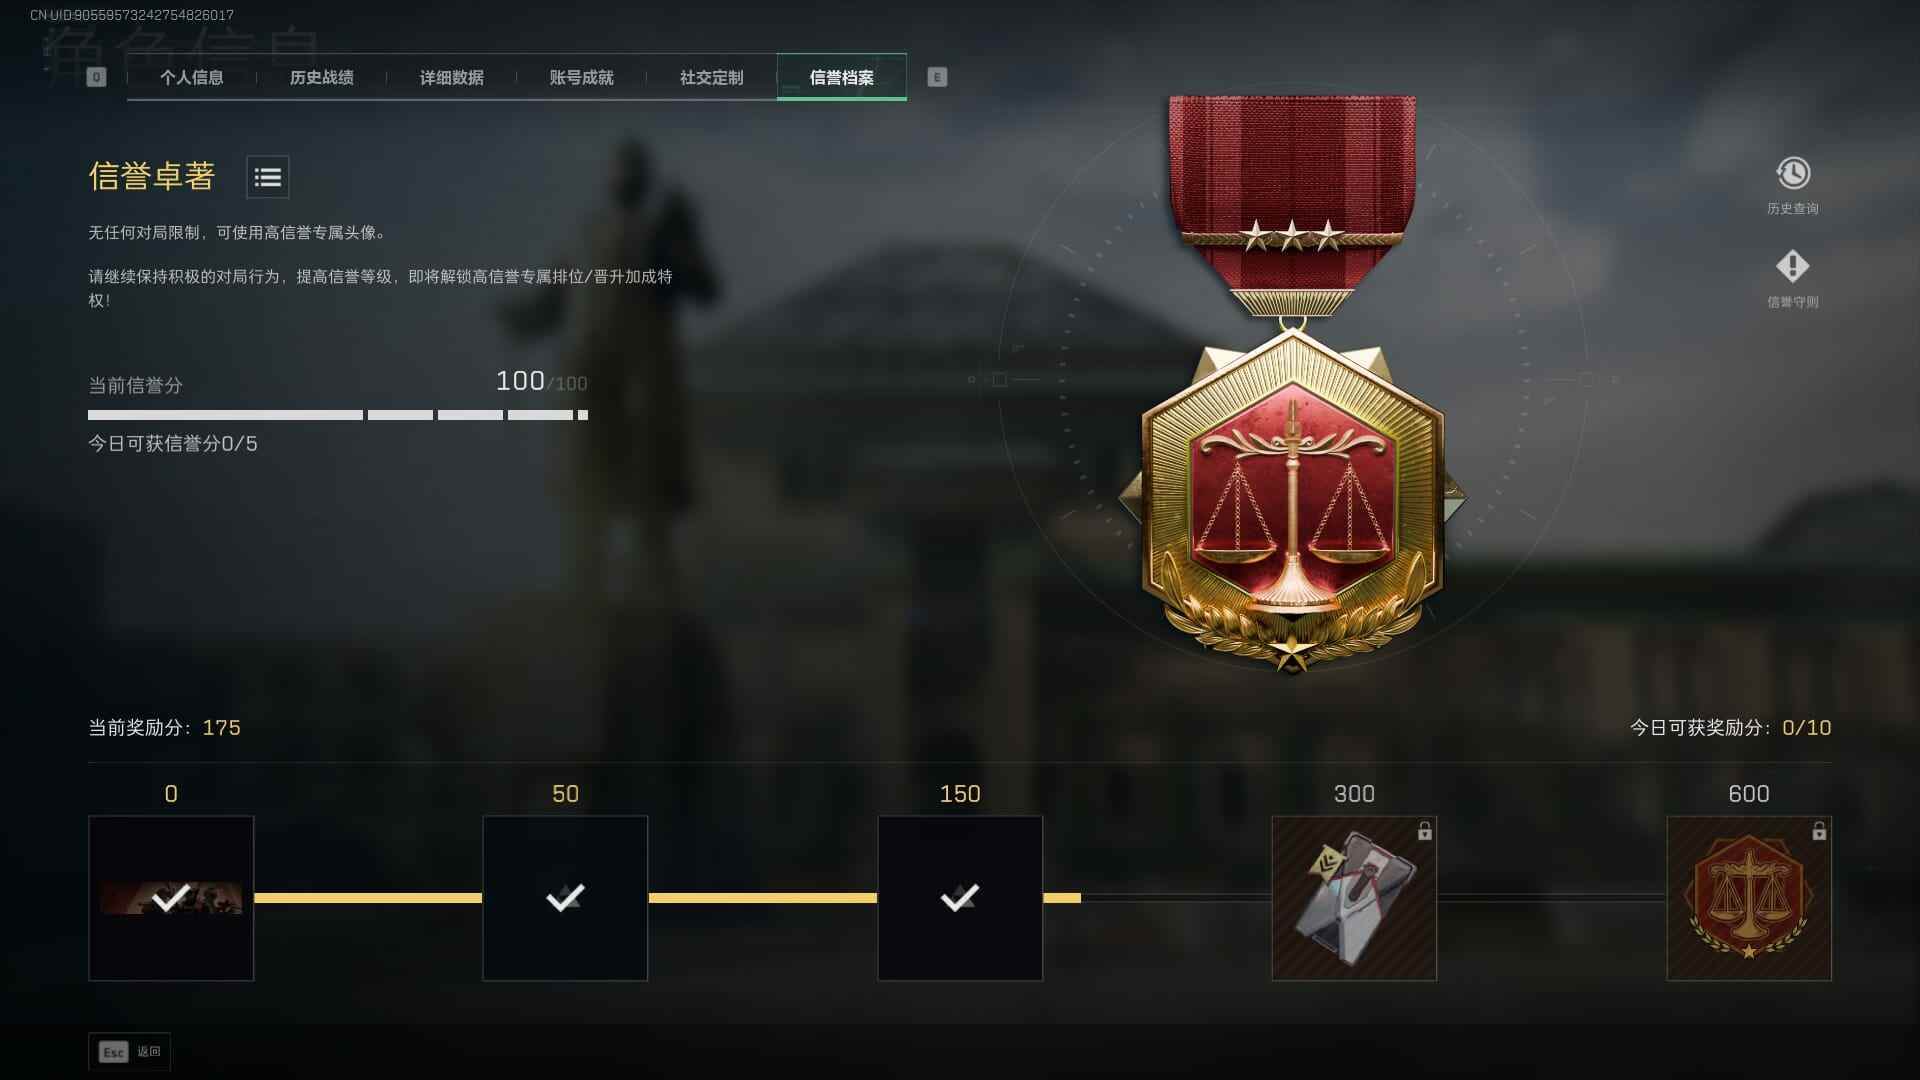This screenshot has width=1920, height=1080.
Task: Select the claimed 150-point reward tile
Action: (x=960, y=898)
